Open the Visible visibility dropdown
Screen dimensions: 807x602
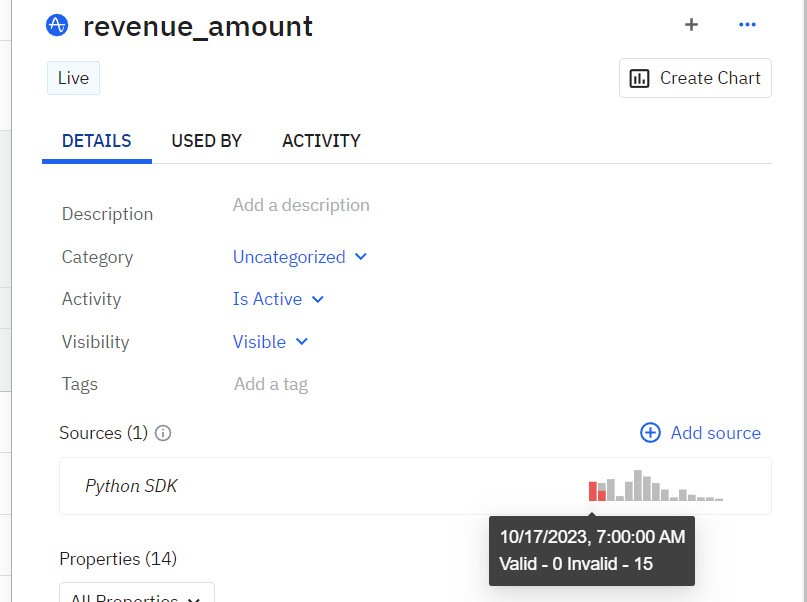(270, 342)
